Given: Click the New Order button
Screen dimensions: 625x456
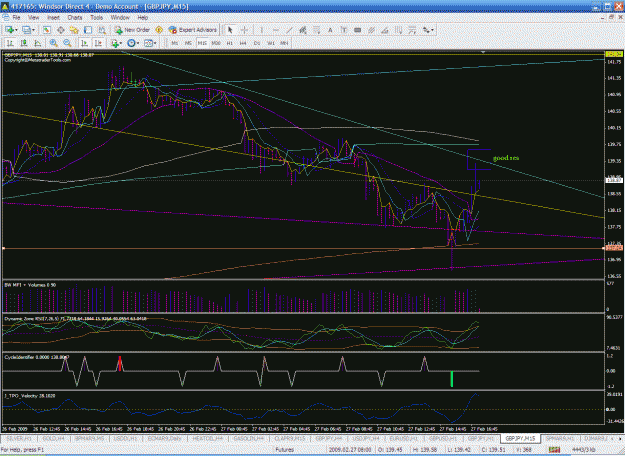Looking at the screenshot, I should (x=132, y=30).
